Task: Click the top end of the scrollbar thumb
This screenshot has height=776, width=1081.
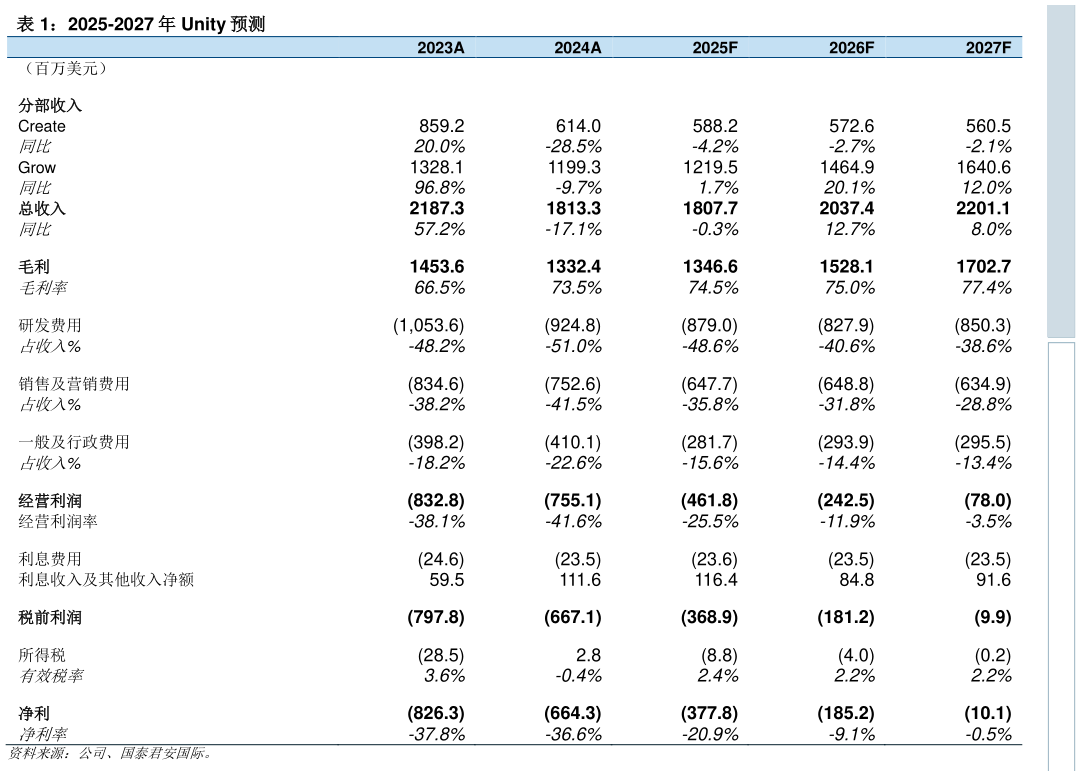Action: point(1060,10)
